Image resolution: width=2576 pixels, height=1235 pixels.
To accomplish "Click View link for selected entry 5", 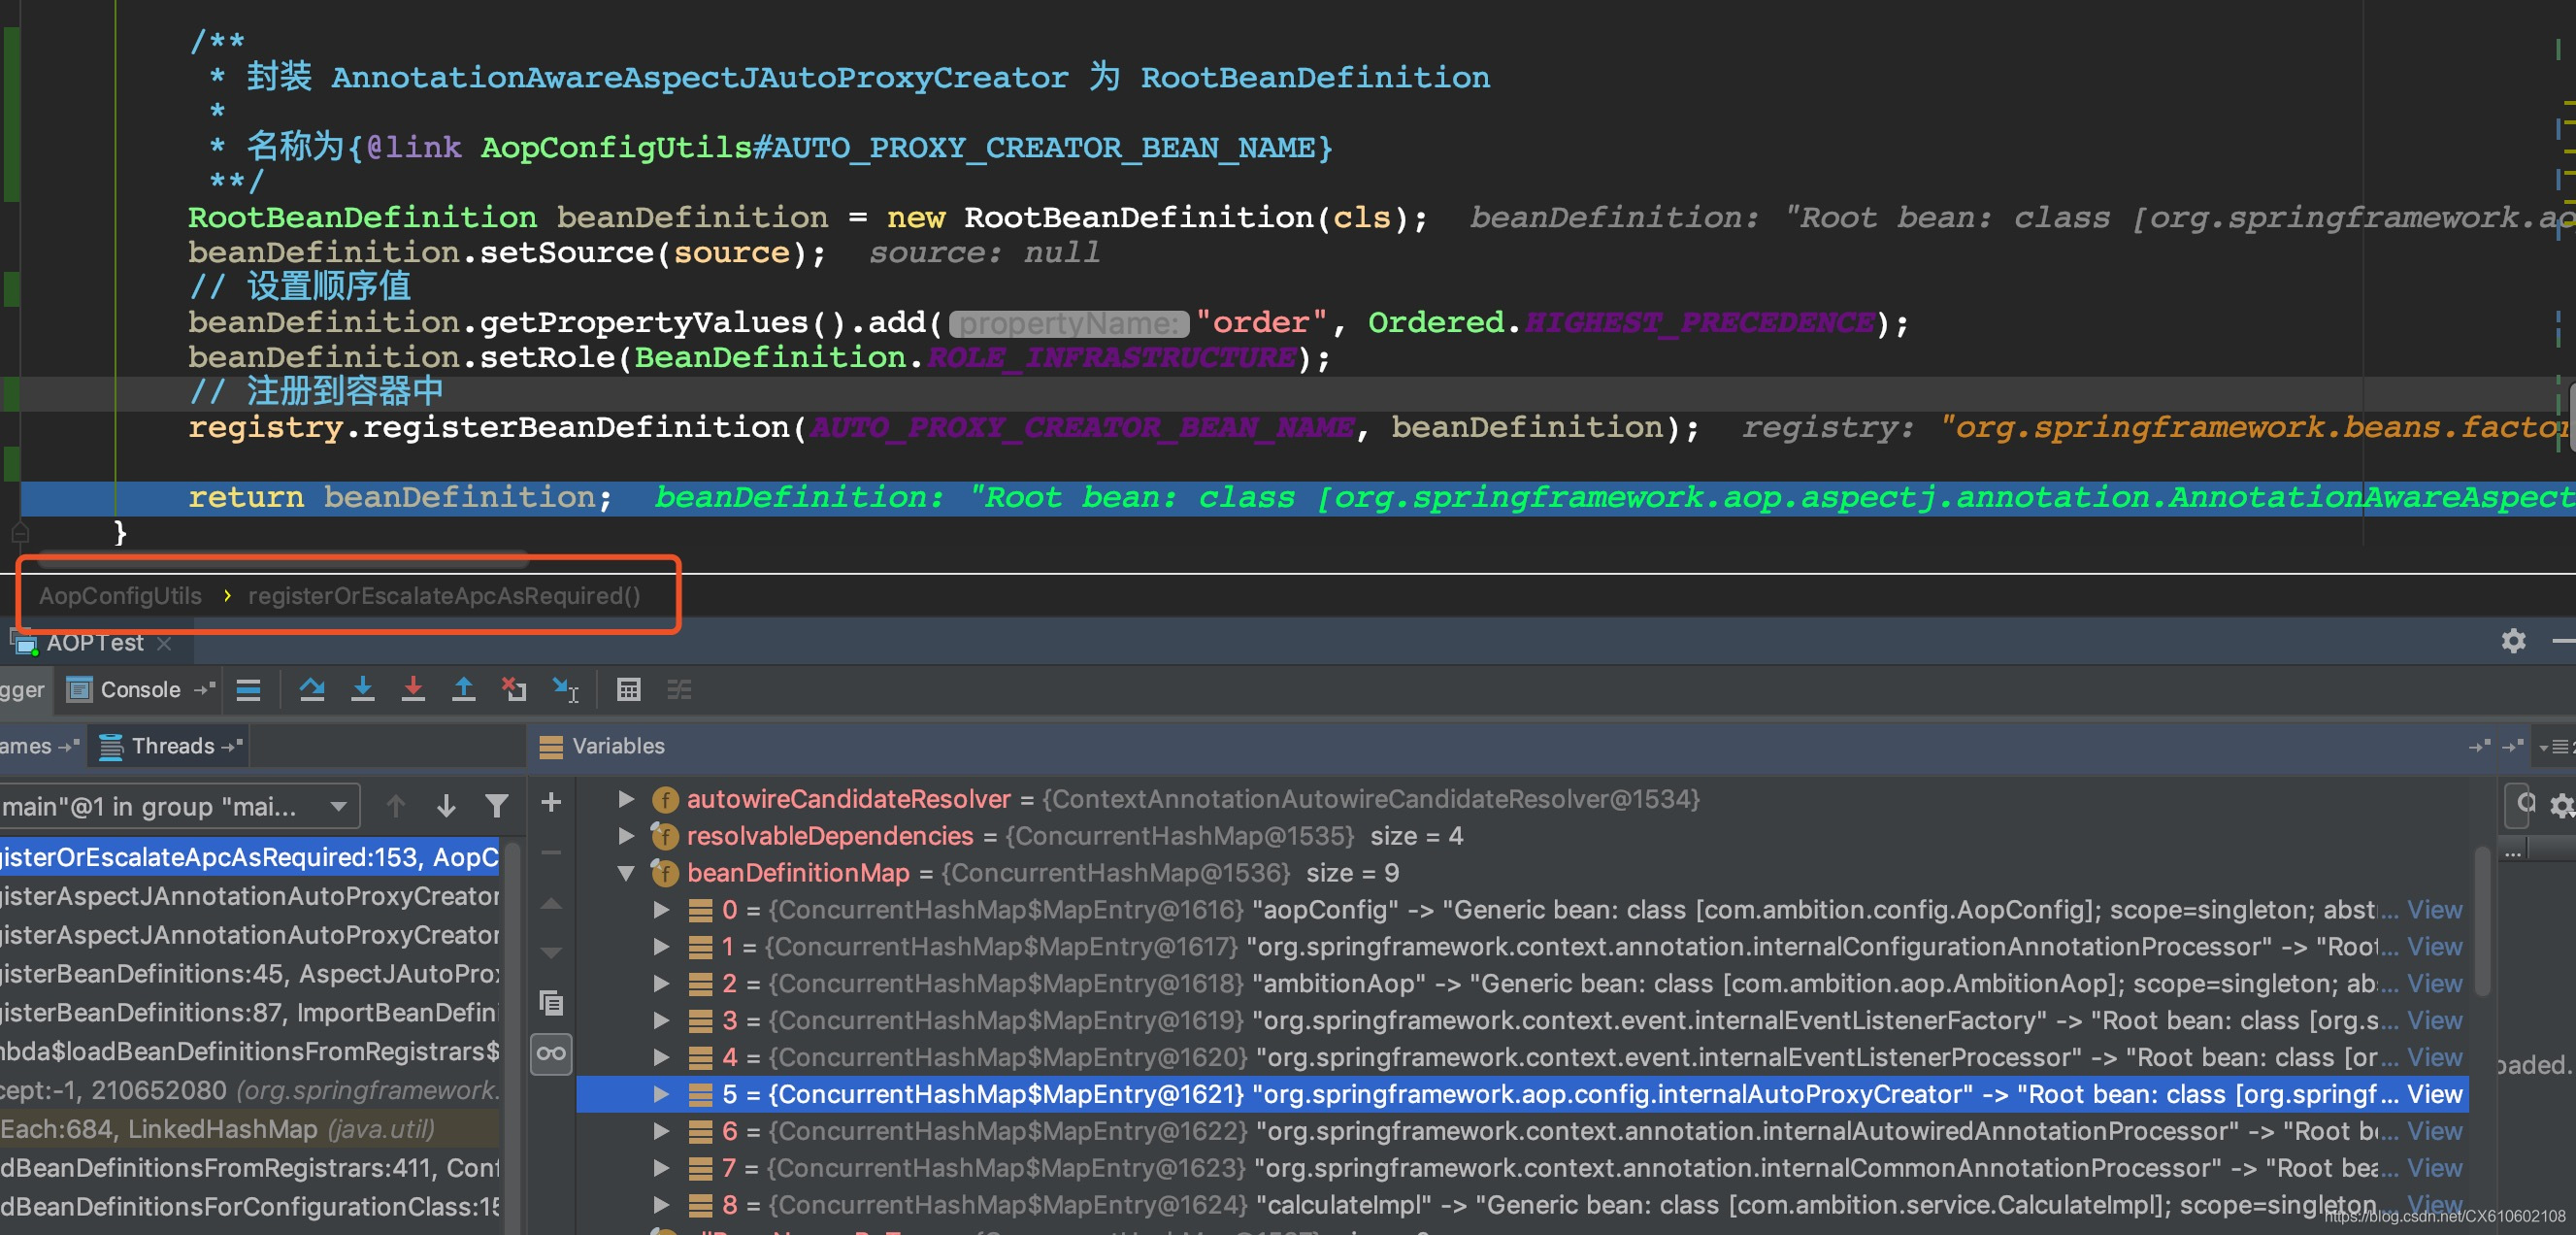I will tap(2434, 1094).
